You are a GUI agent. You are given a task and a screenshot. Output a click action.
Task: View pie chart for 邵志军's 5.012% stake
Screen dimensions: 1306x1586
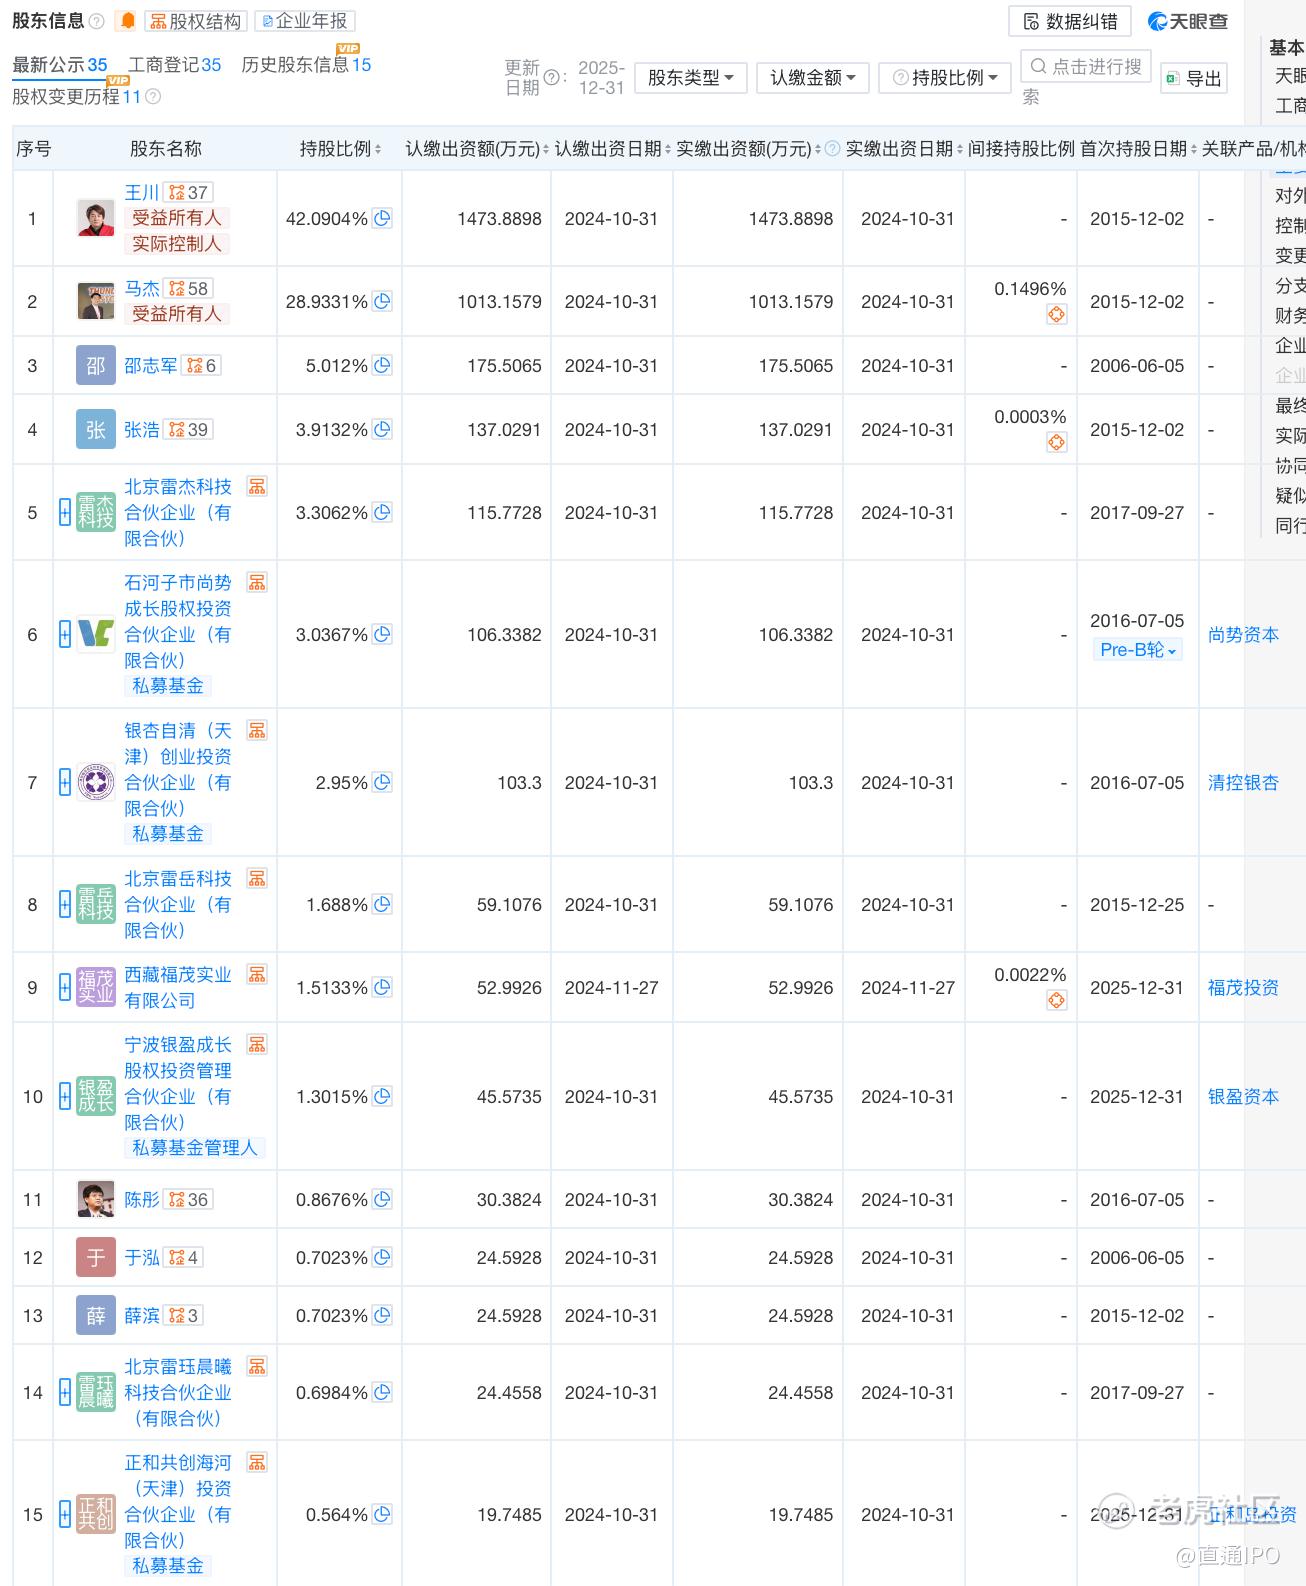pyautogui.click(x=382, y=366)
